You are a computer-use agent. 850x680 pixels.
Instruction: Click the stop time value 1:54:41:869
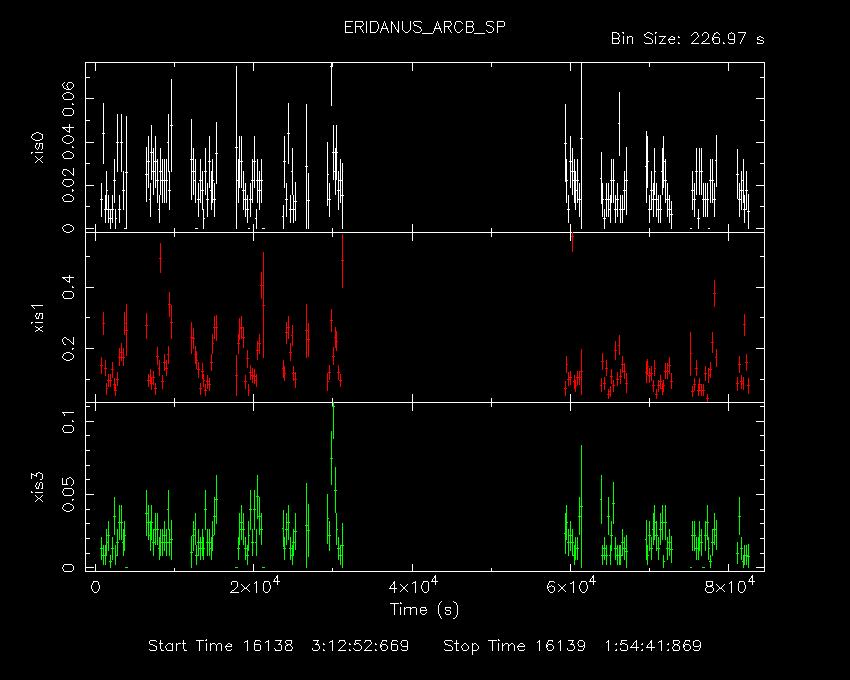pyautogui.click(x=653, y=646)
